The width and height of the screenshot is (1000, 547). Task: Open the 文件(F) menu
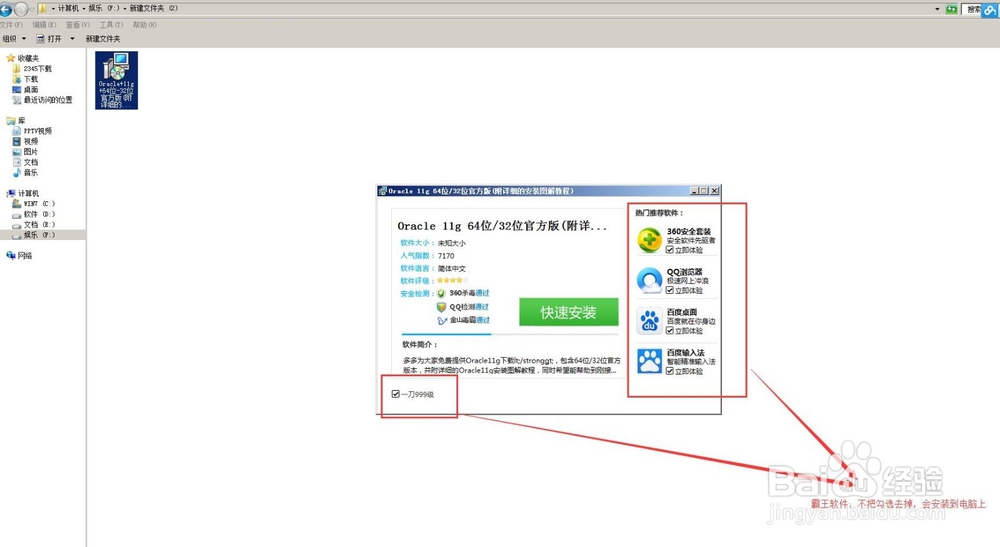click(x=11, y=25)
